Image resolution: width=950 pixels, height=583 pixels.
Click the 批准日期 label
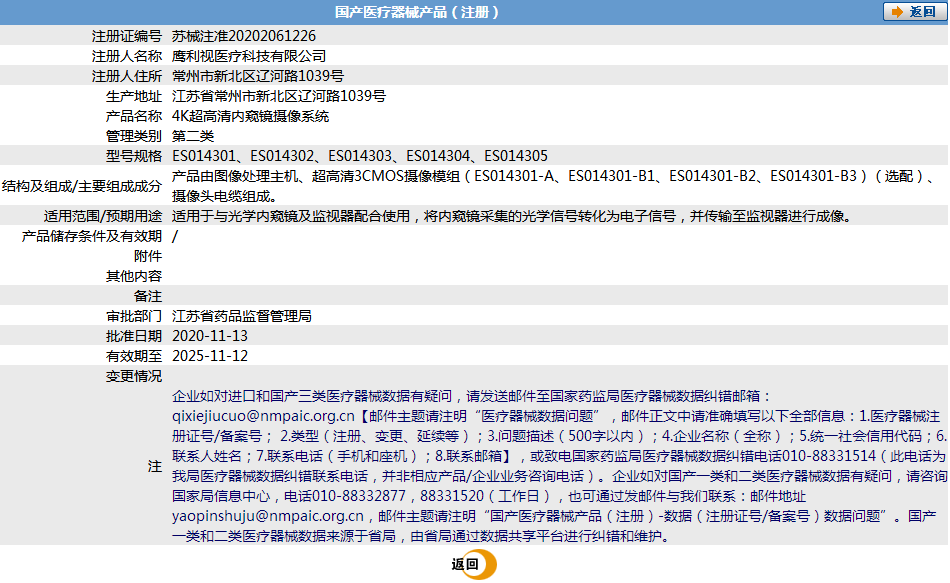[x=134, y=336]
